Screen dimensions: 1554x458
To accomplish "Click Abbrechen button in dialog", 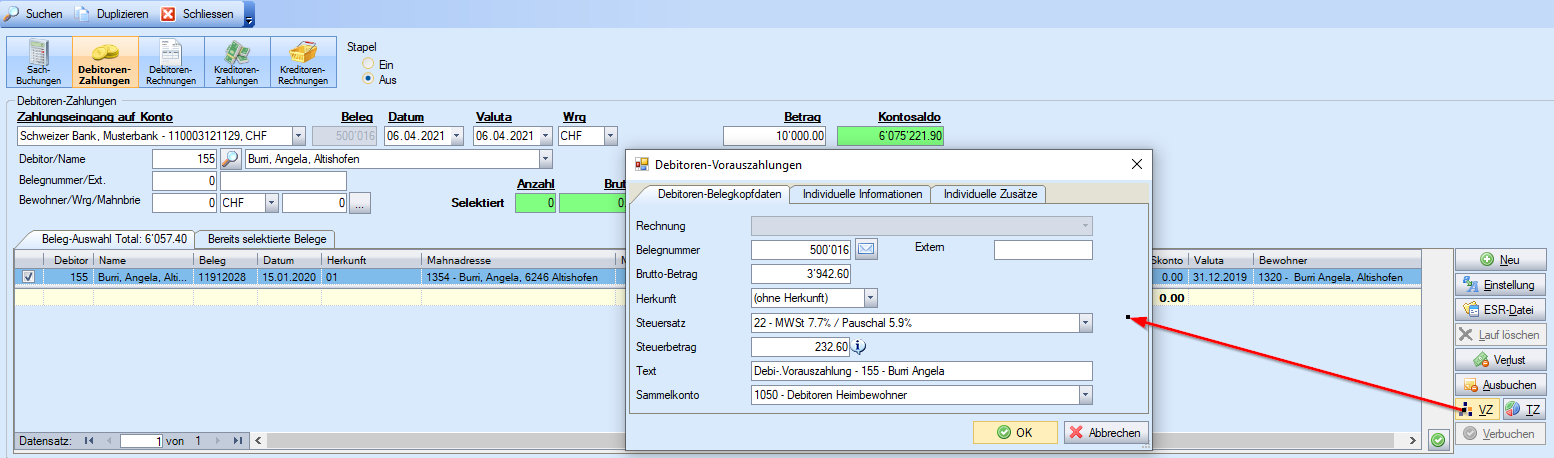I will 1106,433.
